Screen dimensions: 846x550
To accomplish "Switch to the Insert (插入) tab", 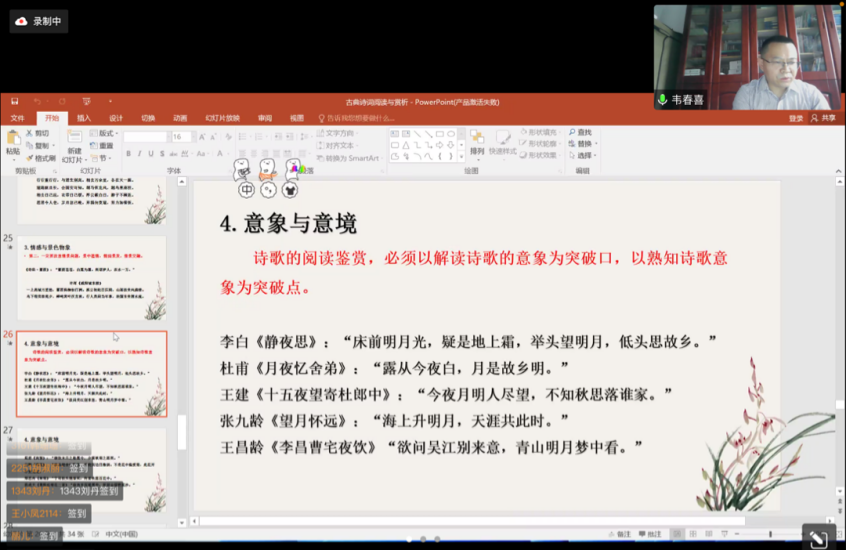I will pos(84,118).
